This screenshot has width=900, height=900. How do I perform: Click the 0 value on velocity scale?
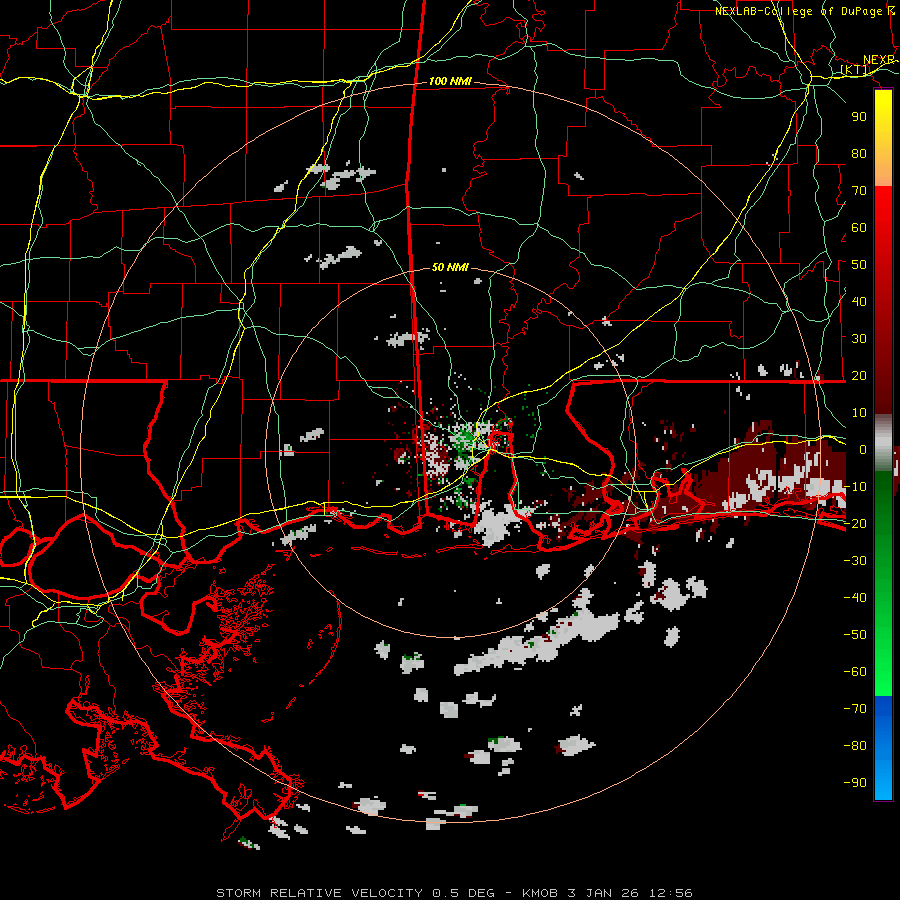click(x=863, y=449)
